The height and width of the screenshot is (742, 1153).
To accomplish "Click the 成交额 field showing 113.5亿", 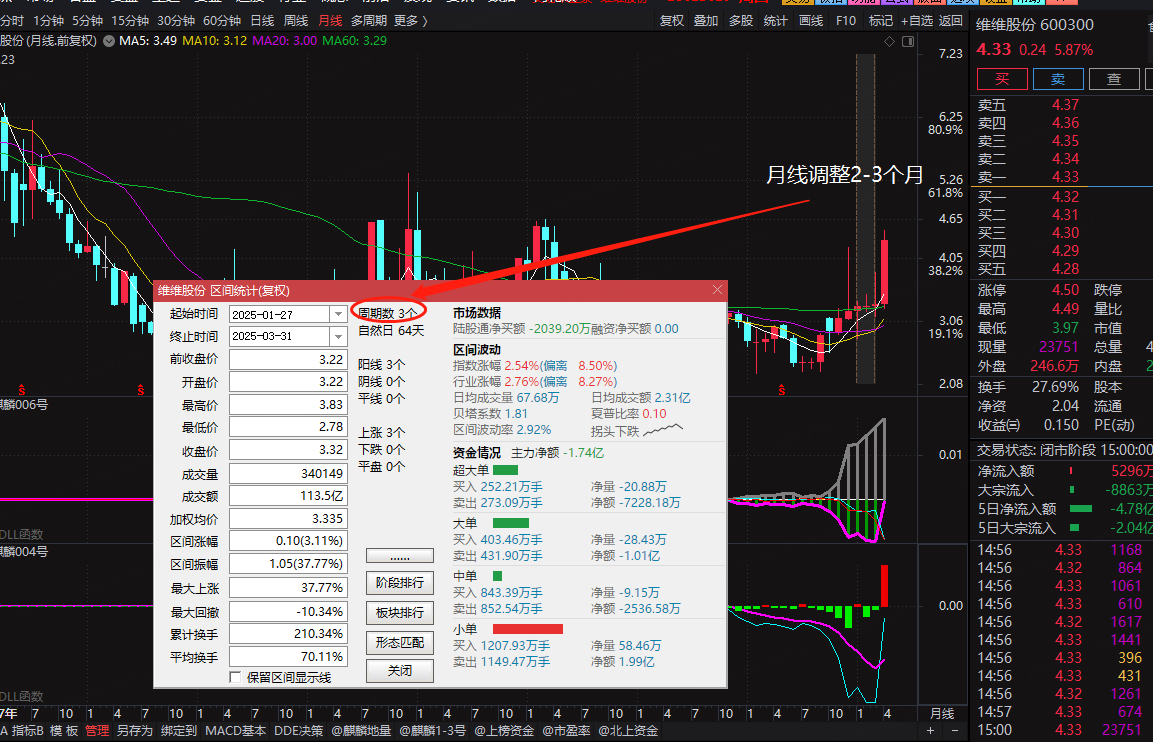I will [x=288, y=496].
